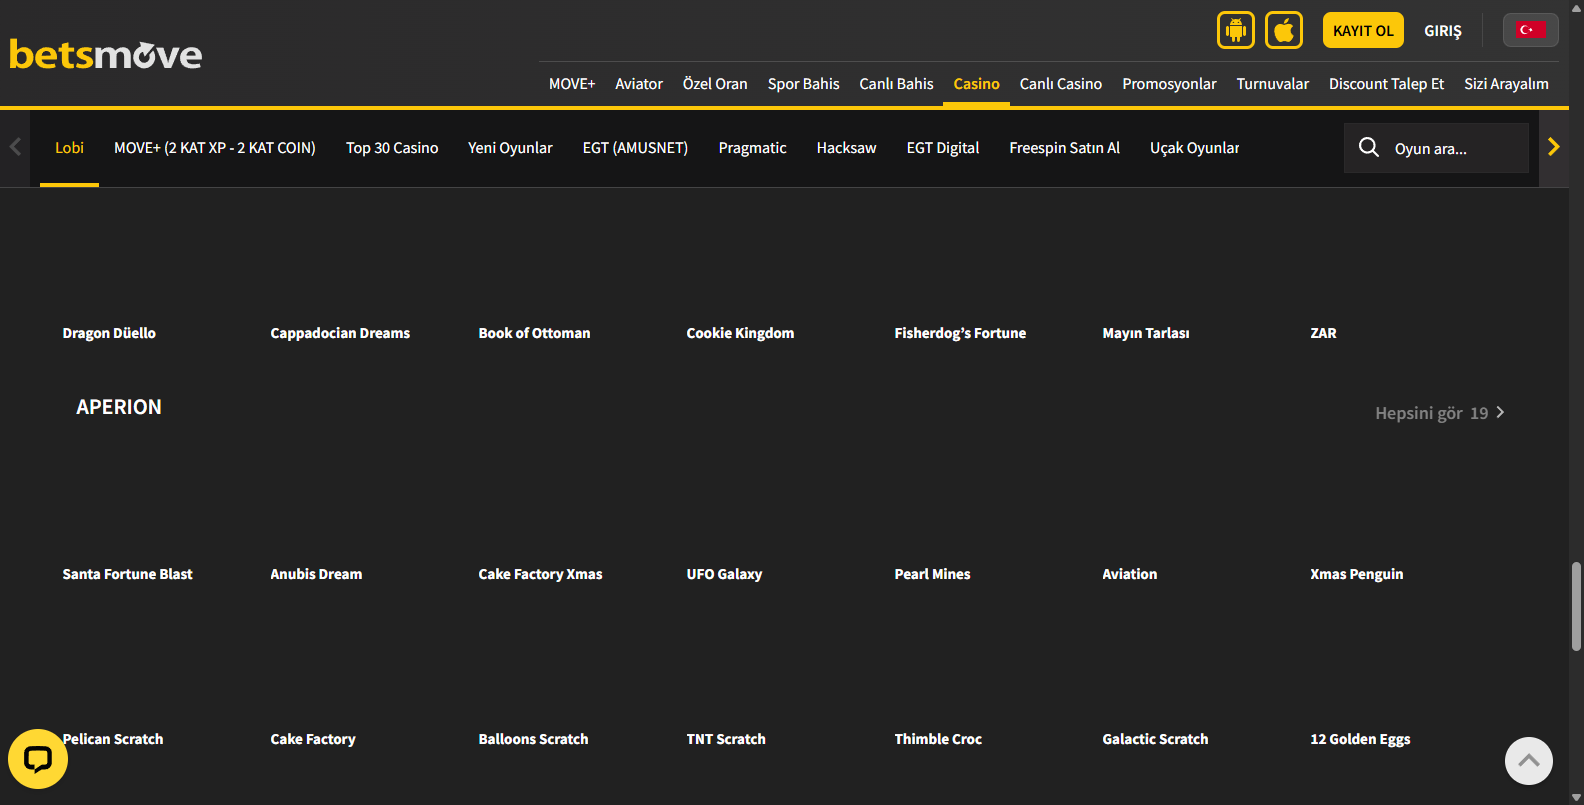Open Promosyonlar page
Screen dimensions: 1584x805
[1169, 84]
